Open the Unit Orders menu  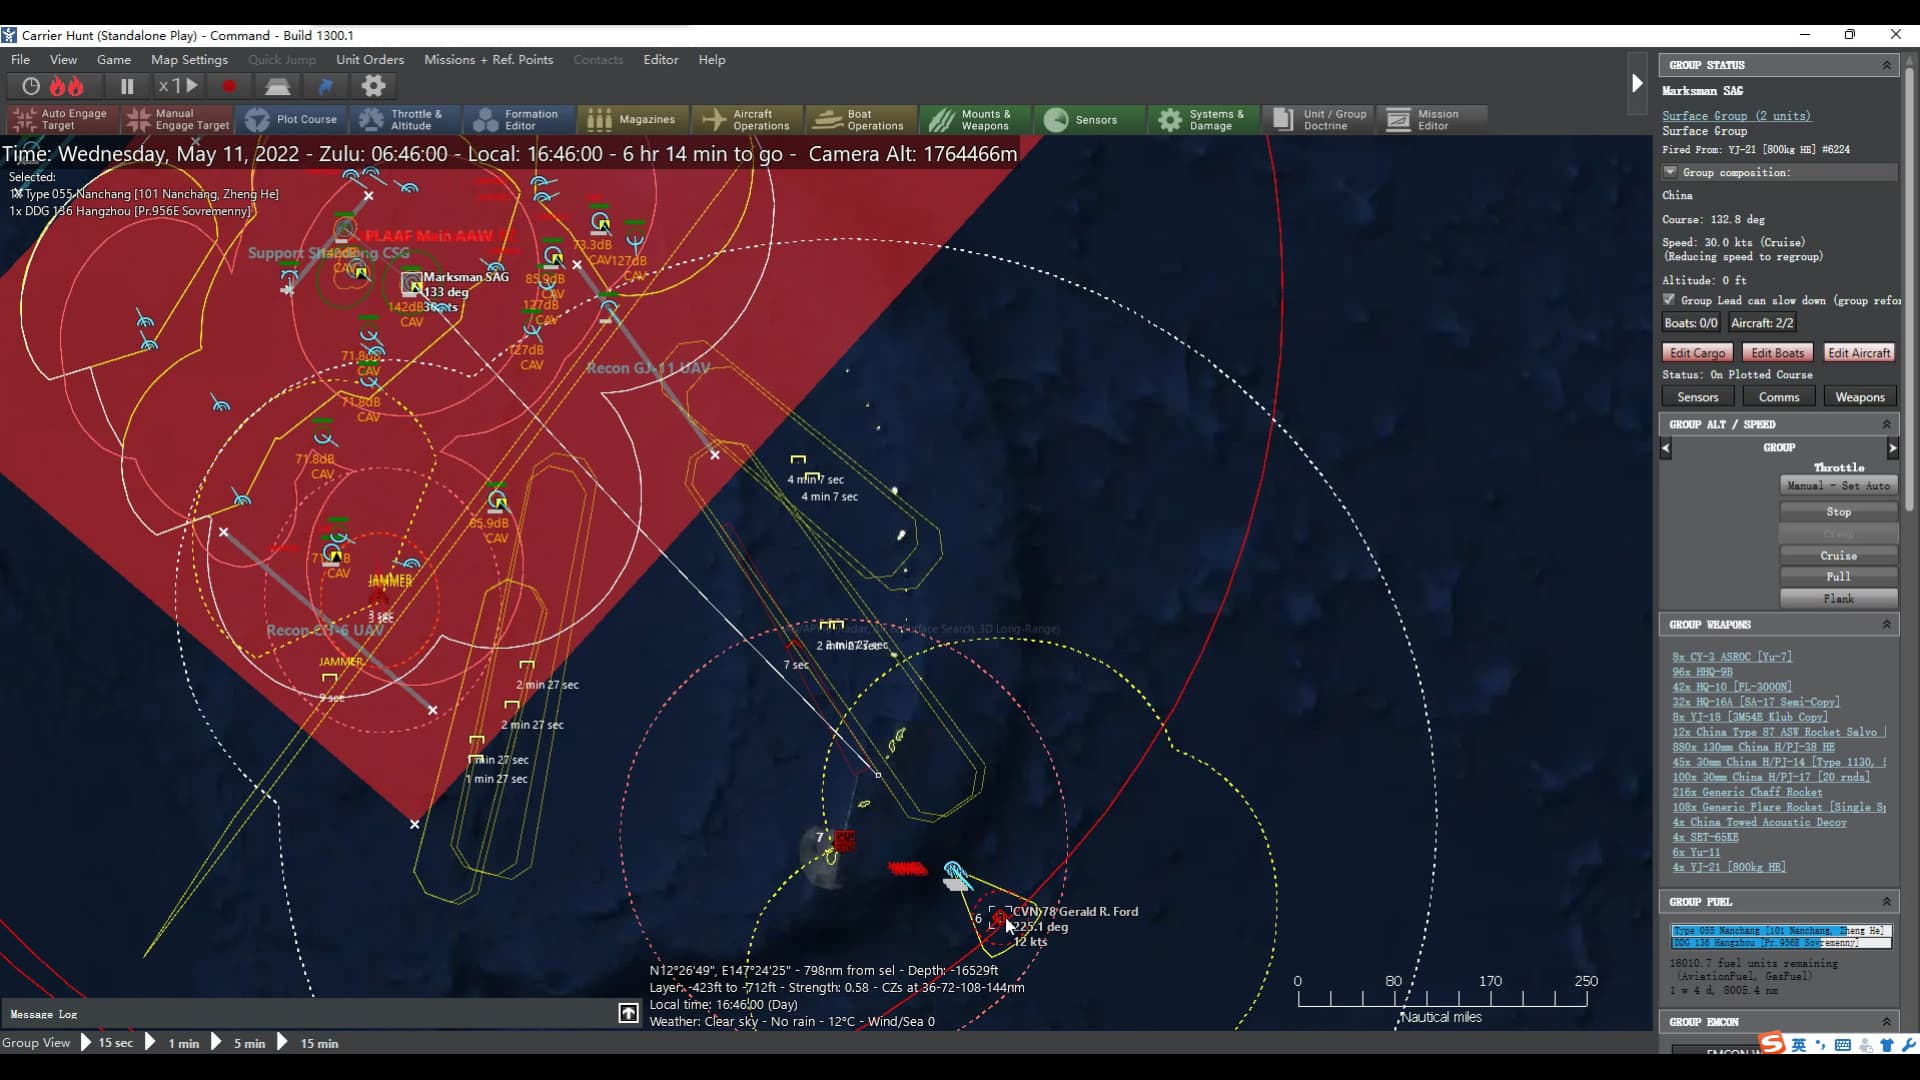point(370,60)
